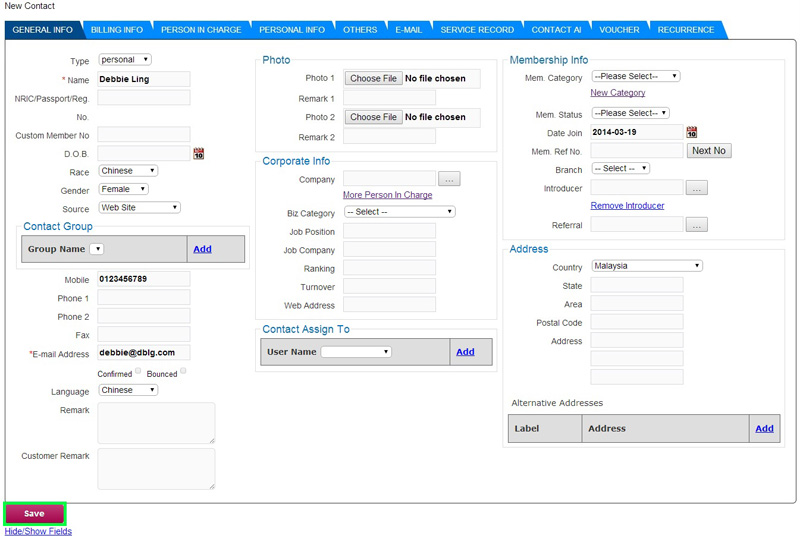Viewport: 800px width, 548px height.
Task: Open the Gender dropdown showing Female
Action: [123, 189]
